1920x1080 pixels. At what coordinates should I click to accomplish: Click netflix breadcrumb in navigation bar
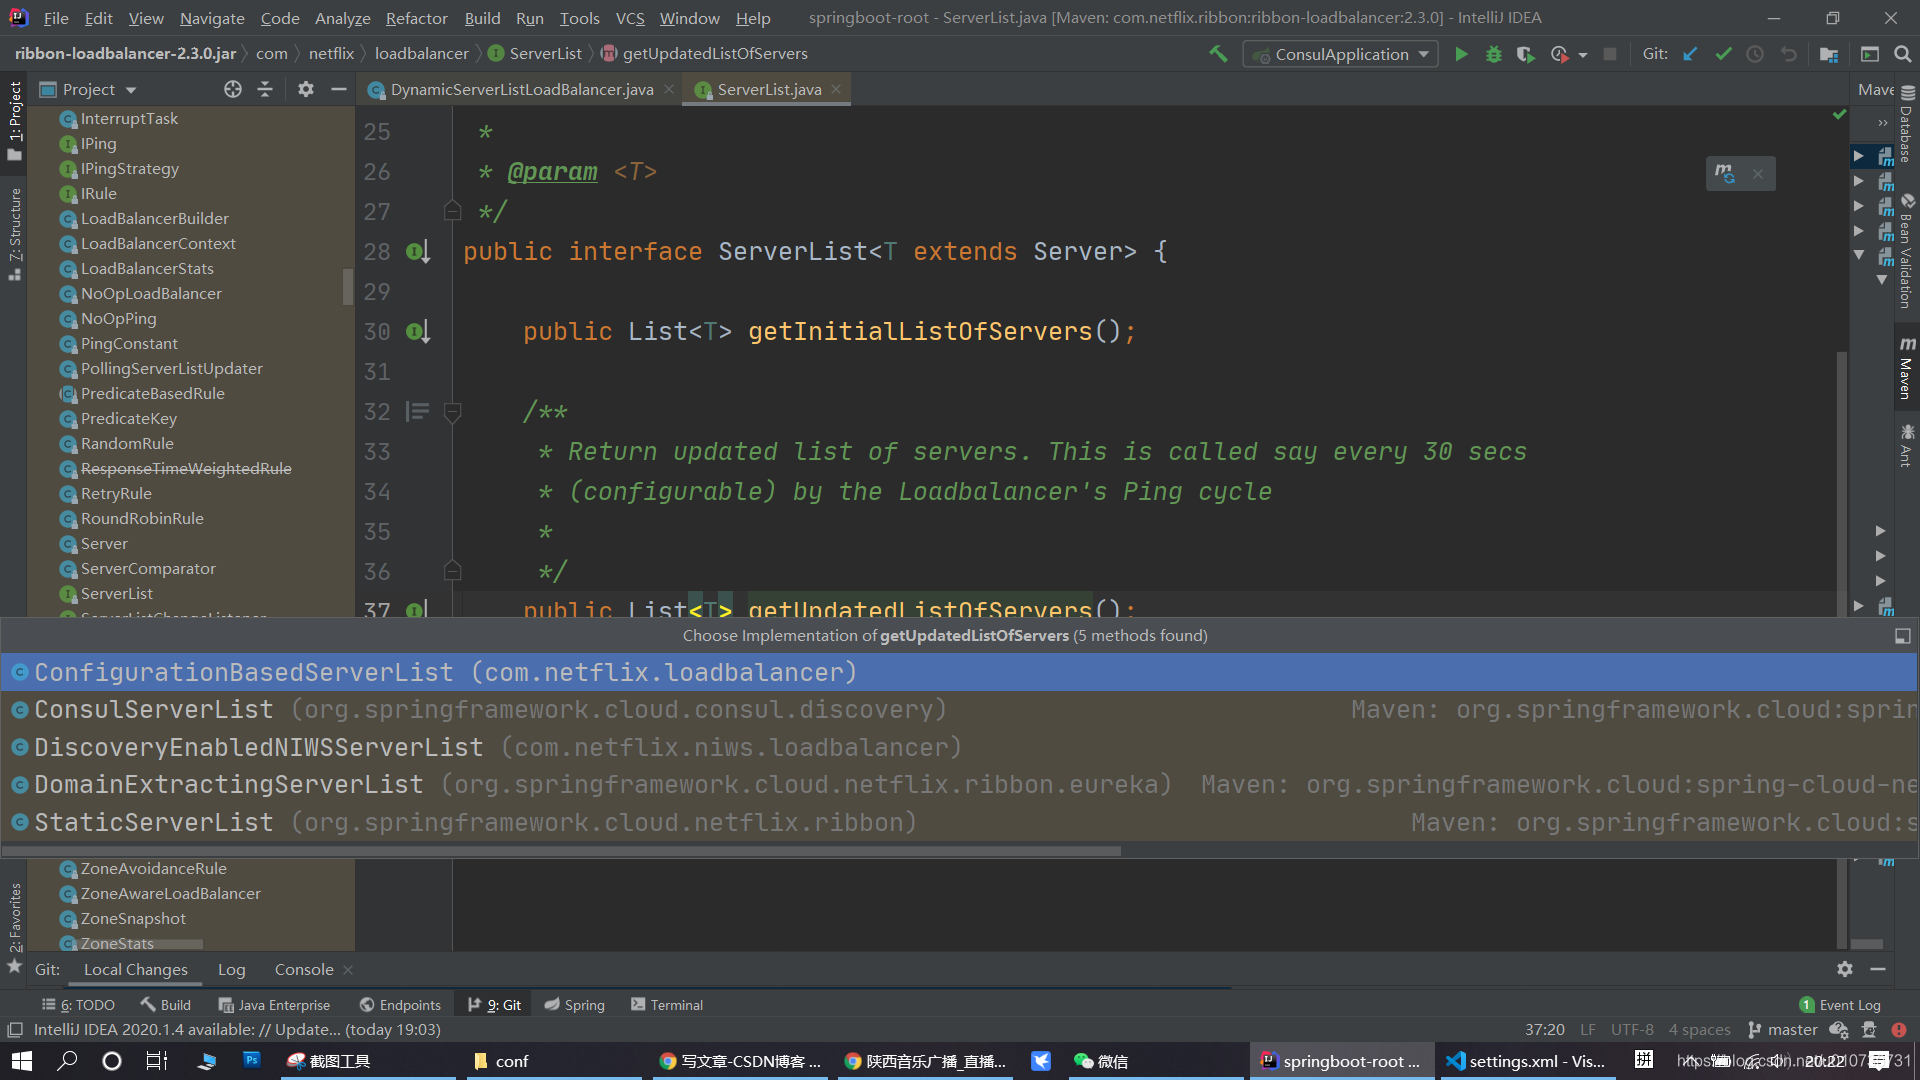point(331,53)
